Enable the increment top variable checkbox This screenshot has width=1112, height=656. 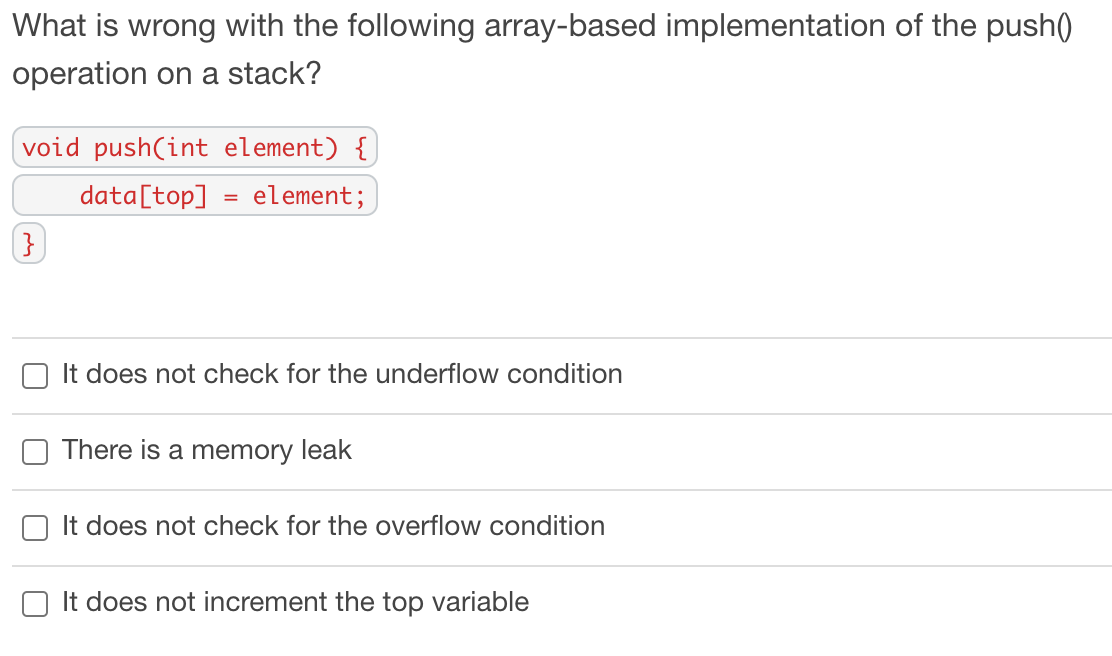point(35,604)
